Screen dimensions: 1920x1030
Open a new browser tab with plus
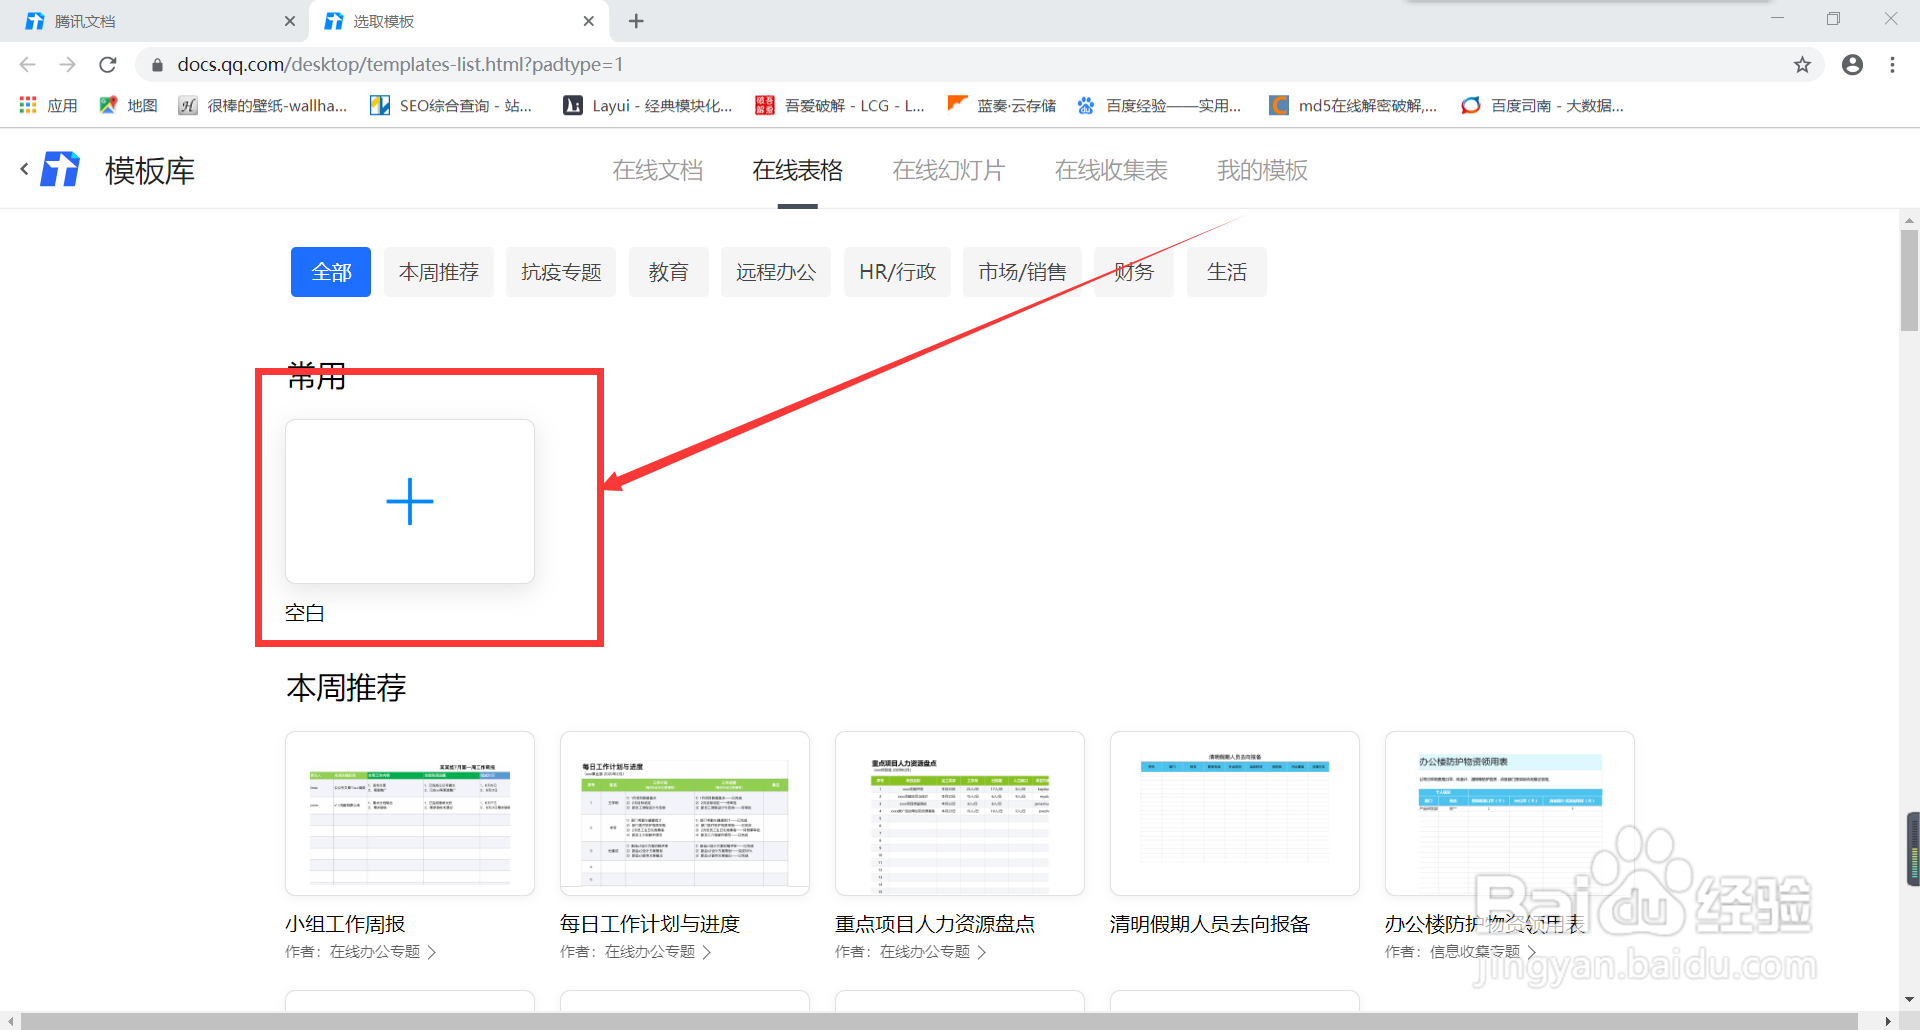click(636, 21)
